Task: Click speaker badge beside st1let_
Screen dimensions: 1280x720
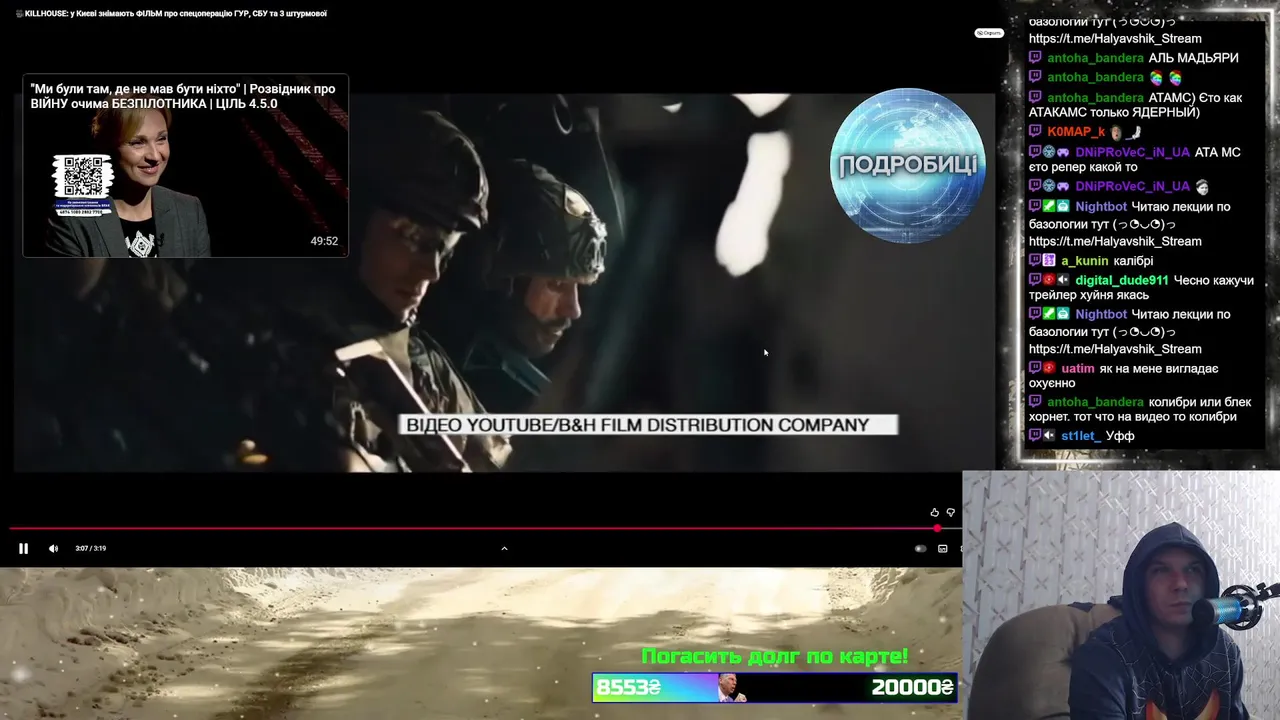Action: tap(1049, 436)
